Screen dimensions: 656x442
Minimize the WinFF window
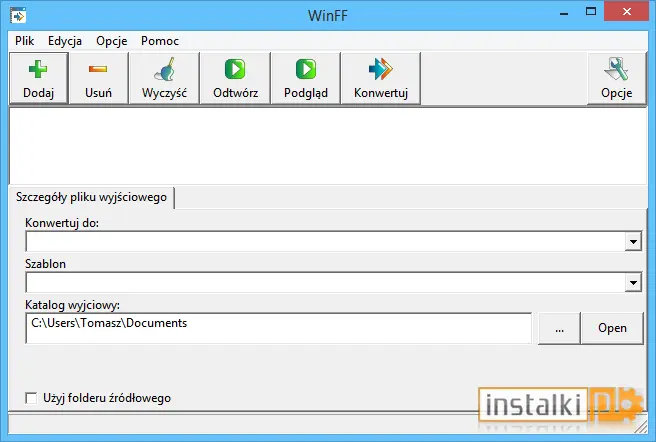coord(564,13)
